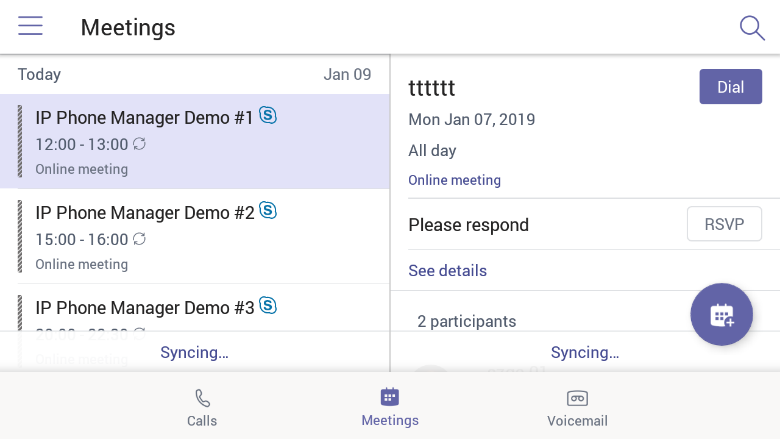Click the Jan 09 date label
Screen dimensions: 780x439
pyautogui.click(x=347, y=75)
